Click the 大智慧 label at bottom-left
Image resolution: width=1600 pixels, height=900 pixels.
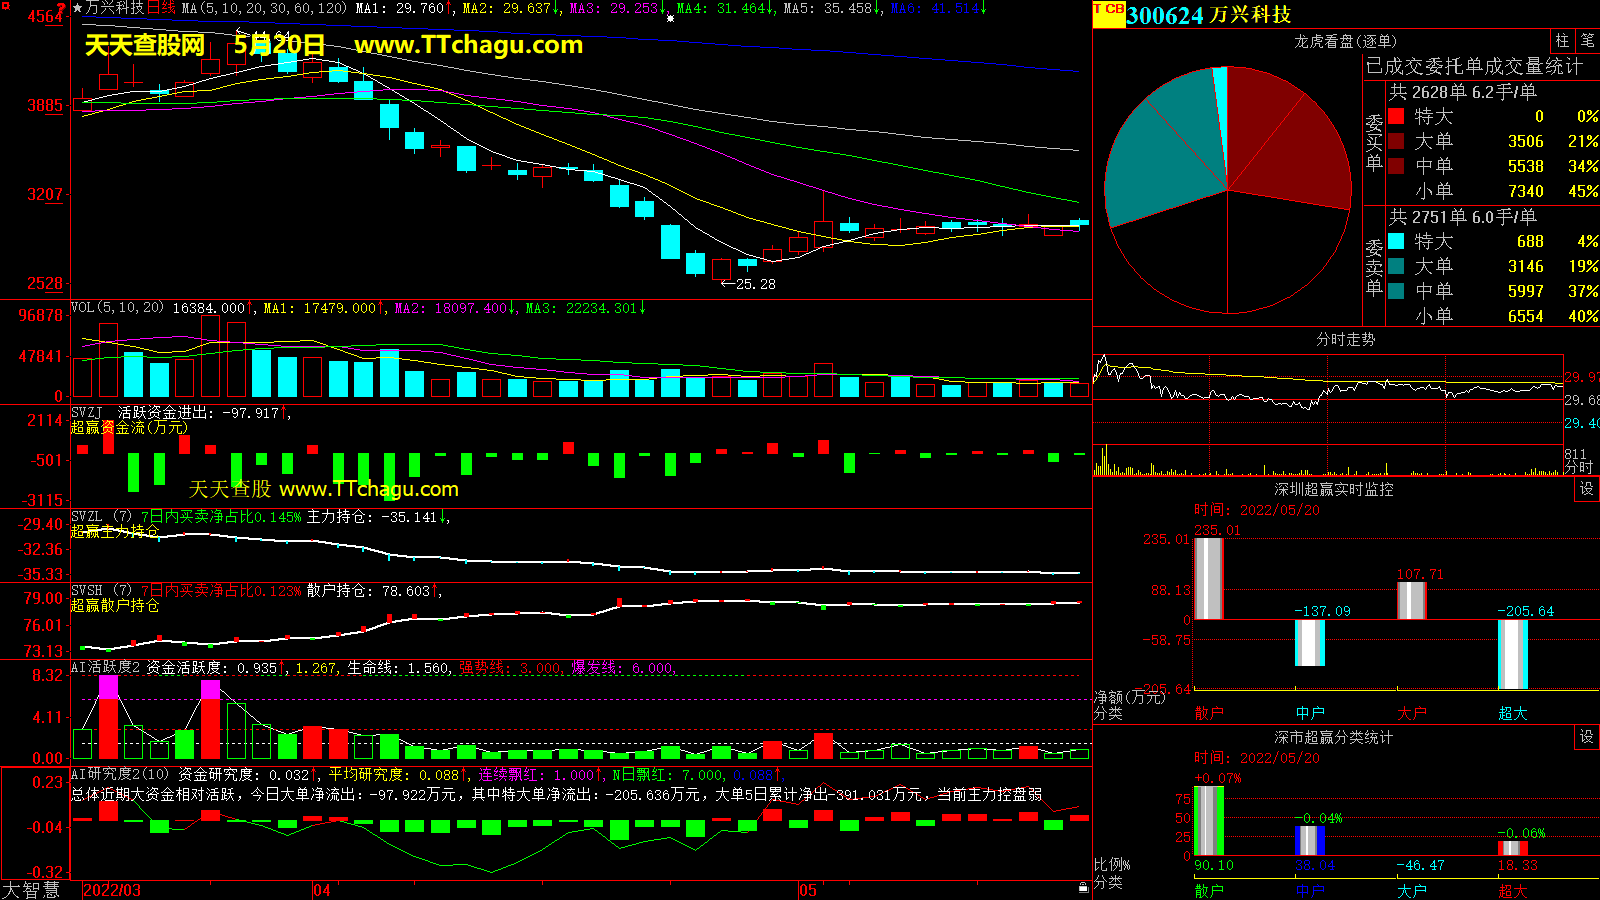pos(30,889)
